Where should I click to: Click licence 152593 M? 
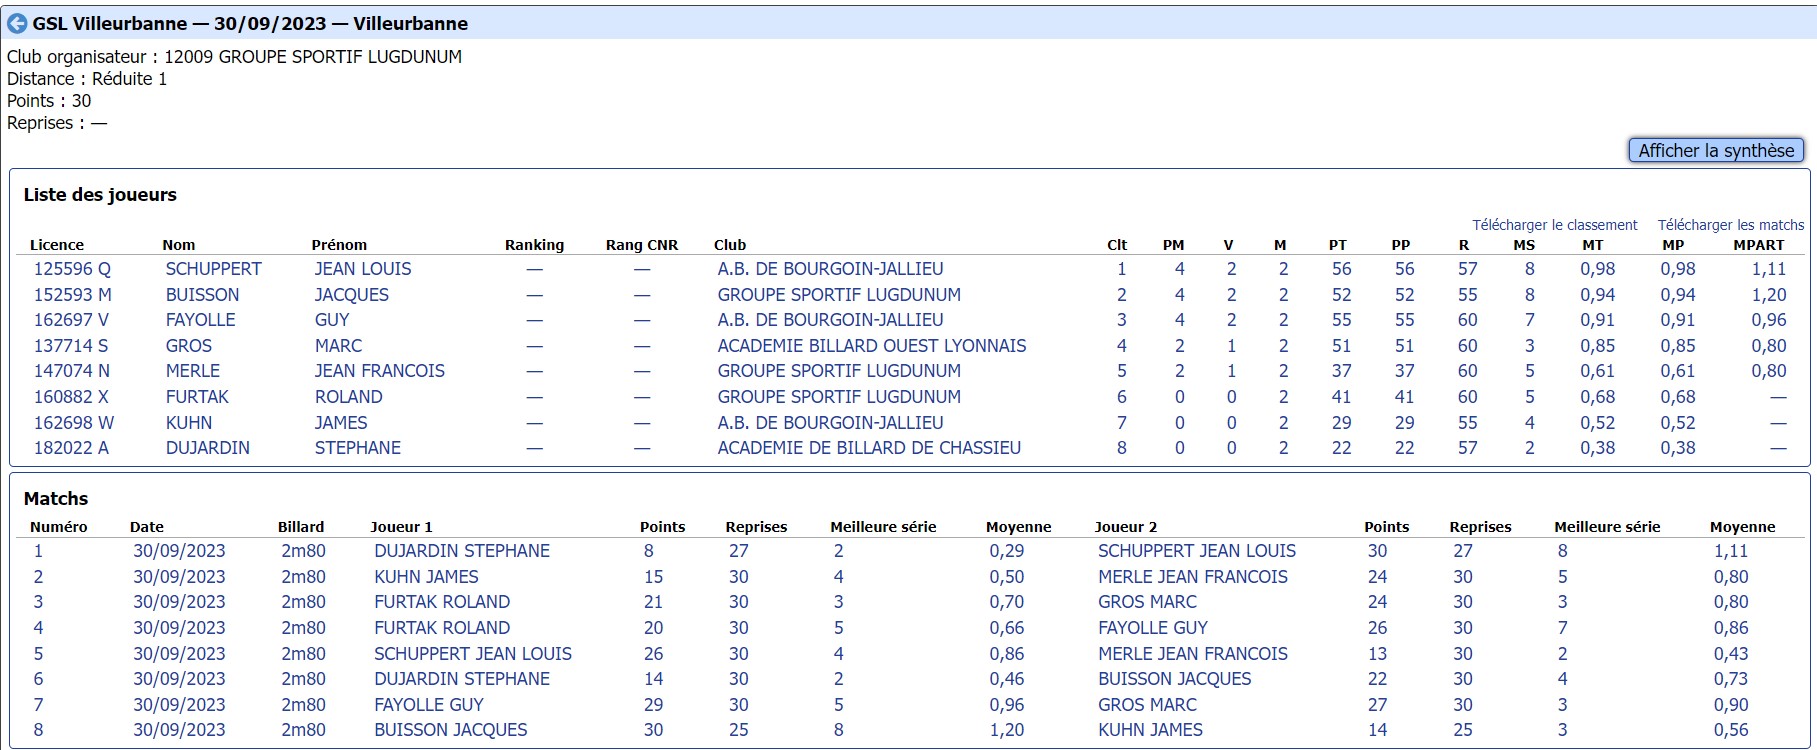[x=73, y=295]
